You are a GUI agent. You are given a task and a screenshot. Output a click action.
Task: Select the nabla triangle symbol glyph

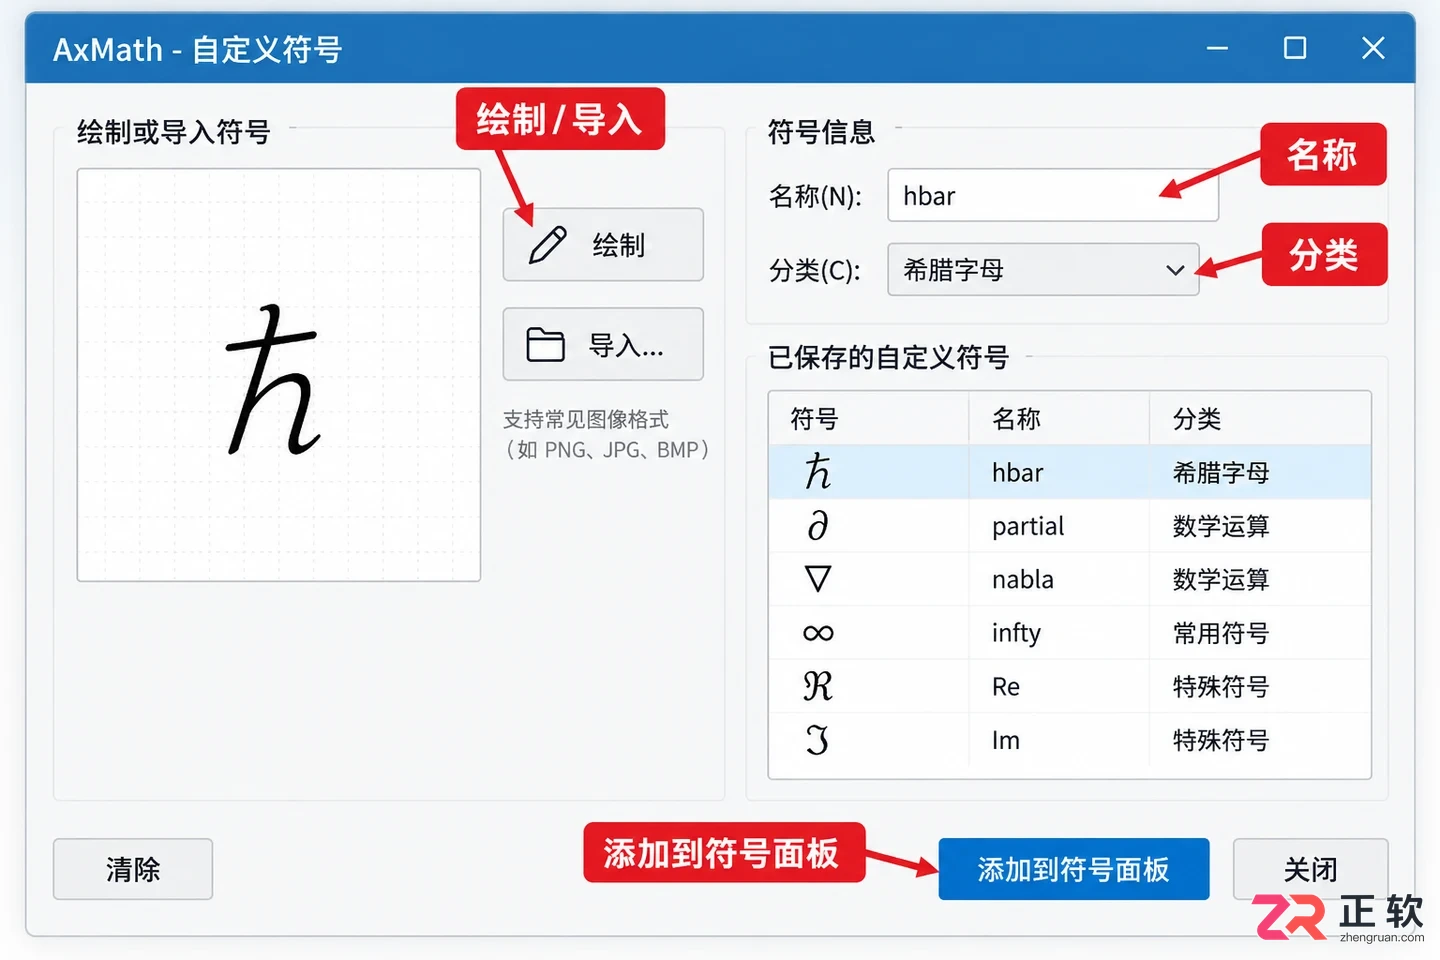818,579
